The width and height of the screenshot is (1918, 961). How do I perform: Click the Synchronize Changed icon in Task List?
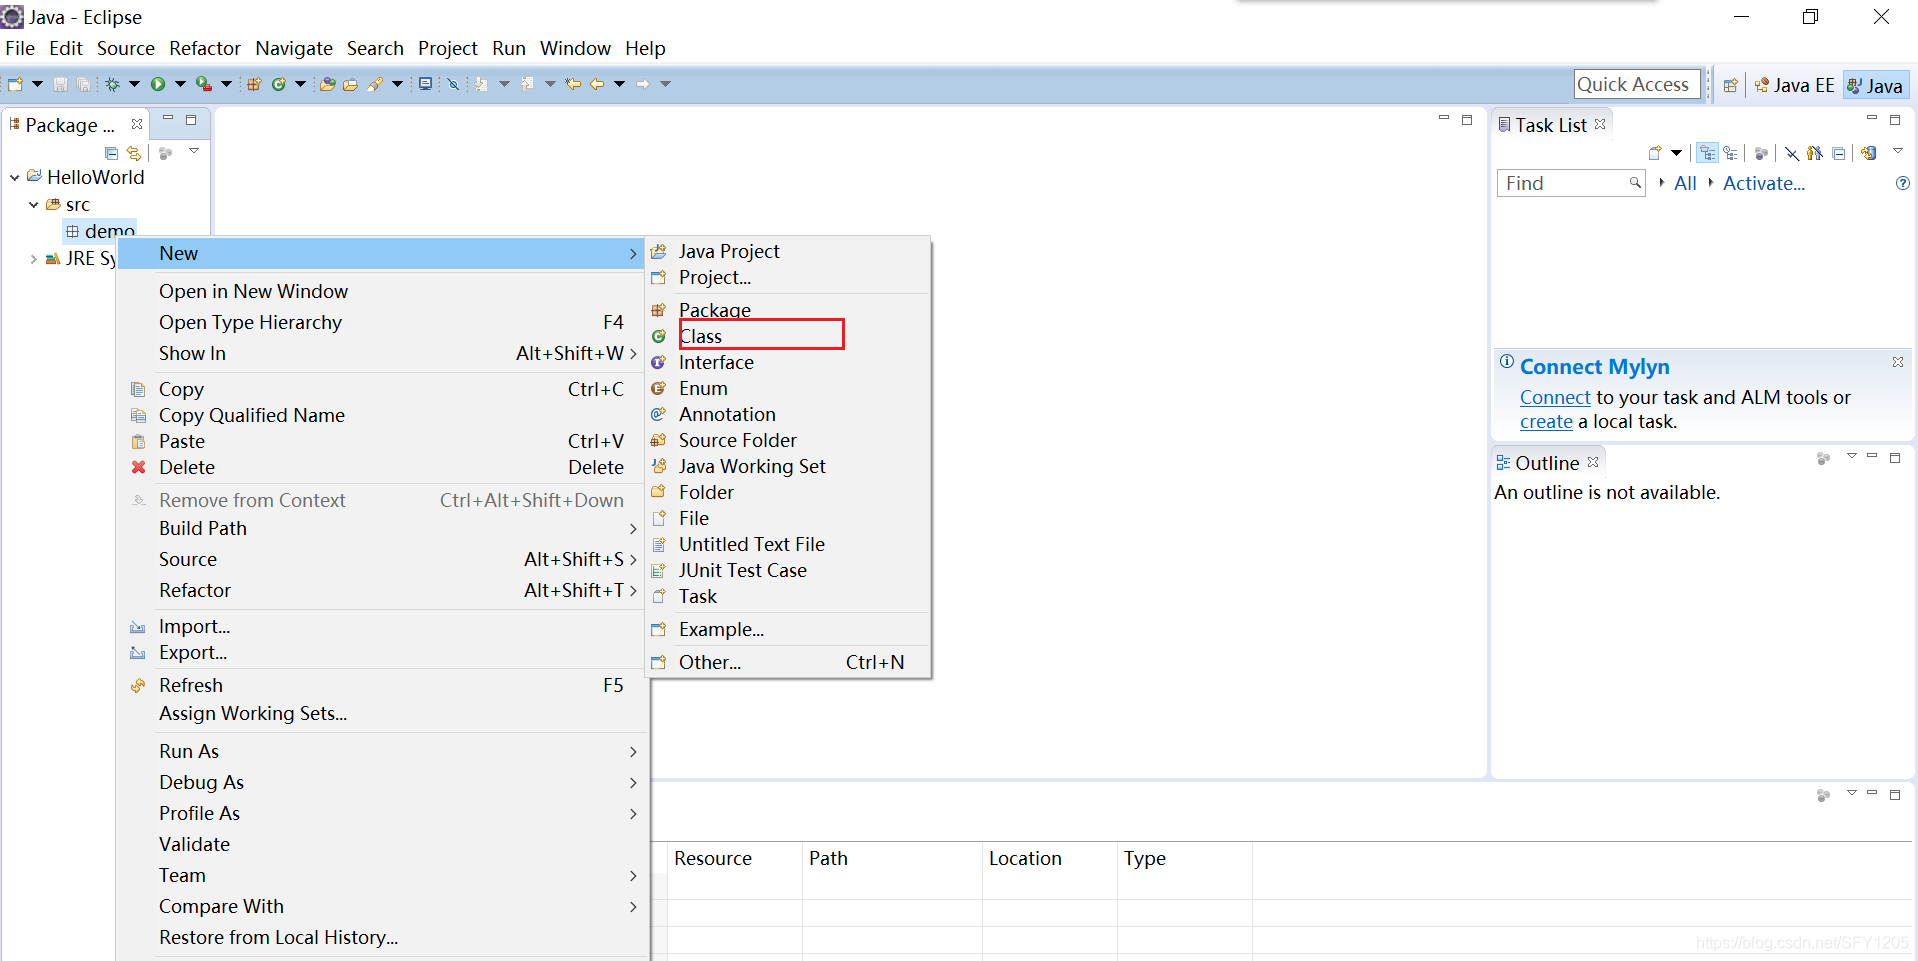pos(1868,153)
